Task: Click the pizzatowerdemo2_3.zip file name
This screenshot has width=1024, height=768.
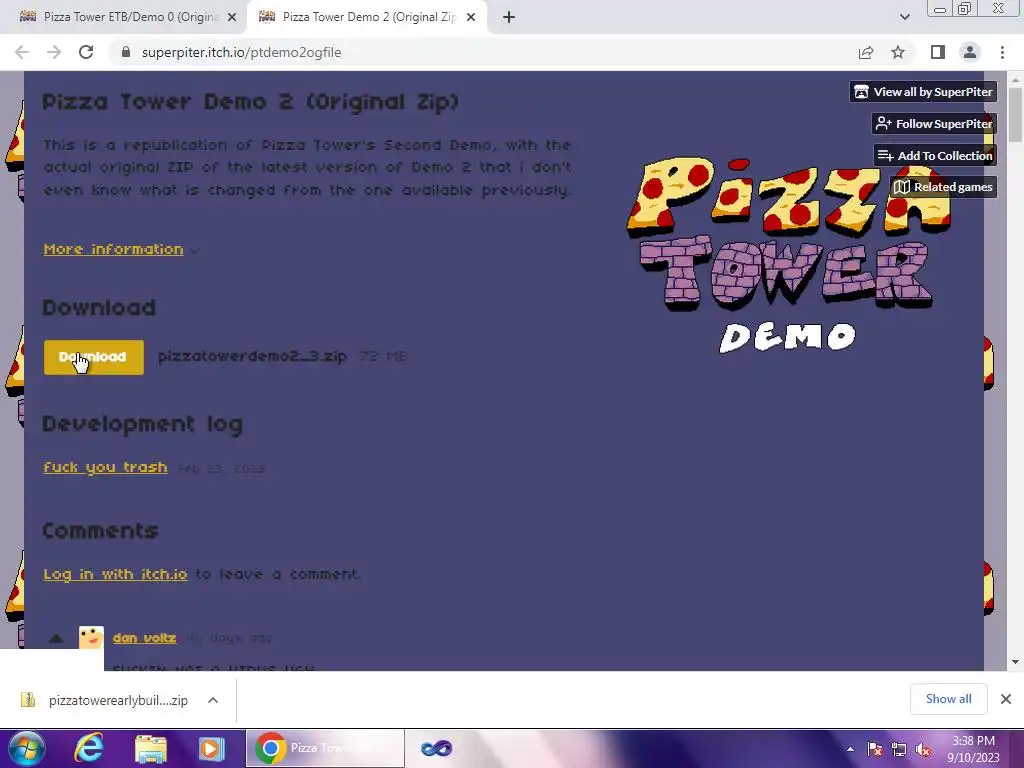Action: point(252,357)
